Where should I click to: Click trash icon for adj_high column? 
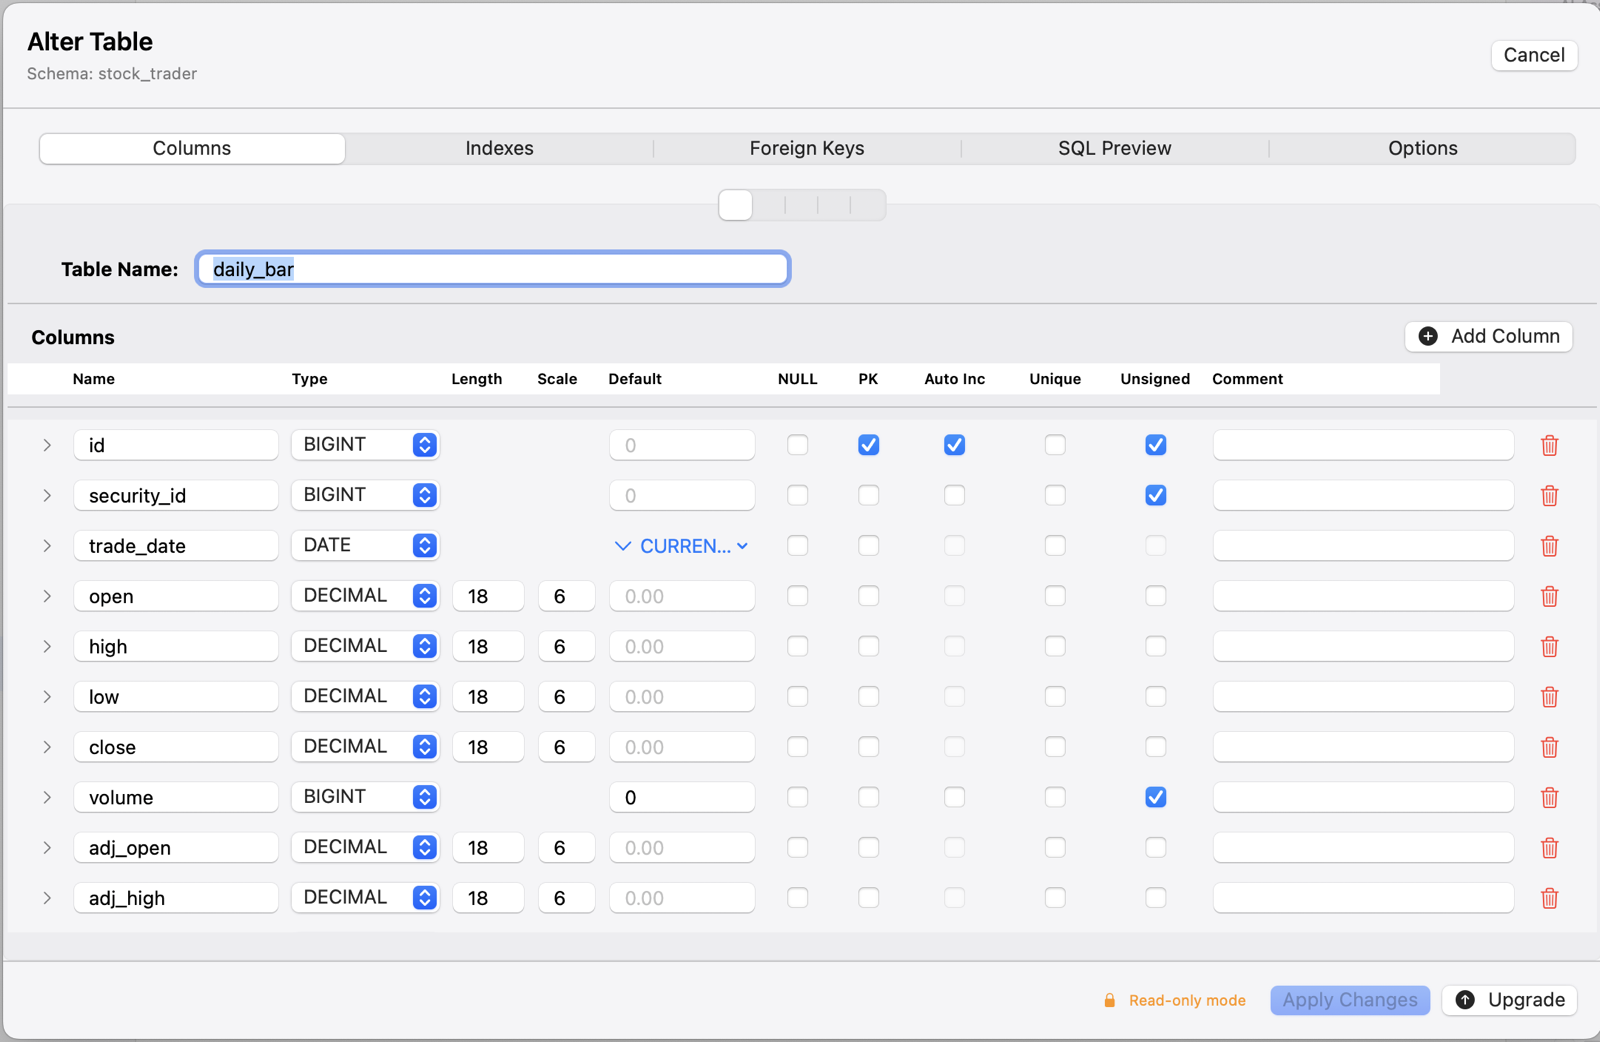(x=1549, y=898)
